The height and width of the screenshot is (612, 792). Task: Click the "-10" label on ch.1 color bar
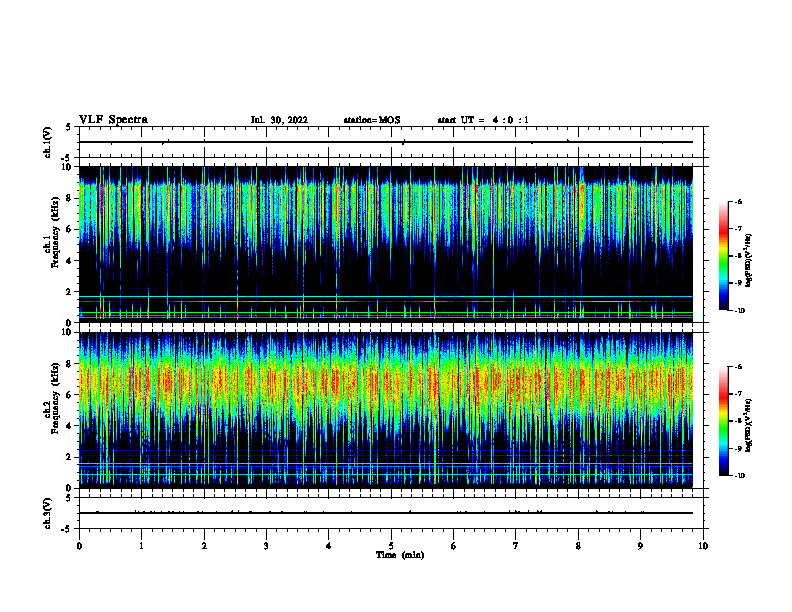click(x=740, y=311)
